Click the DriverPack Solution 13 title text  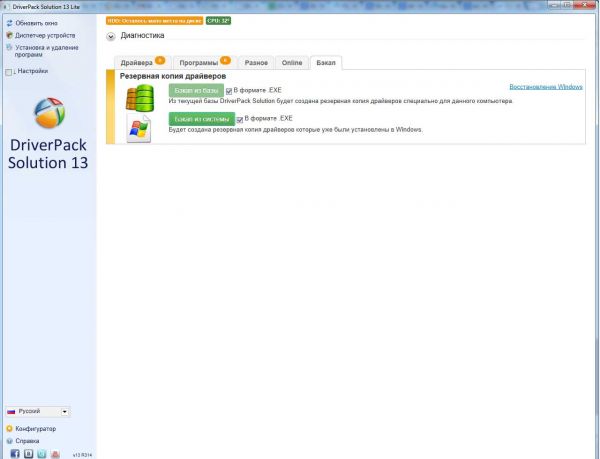point(48,154)
